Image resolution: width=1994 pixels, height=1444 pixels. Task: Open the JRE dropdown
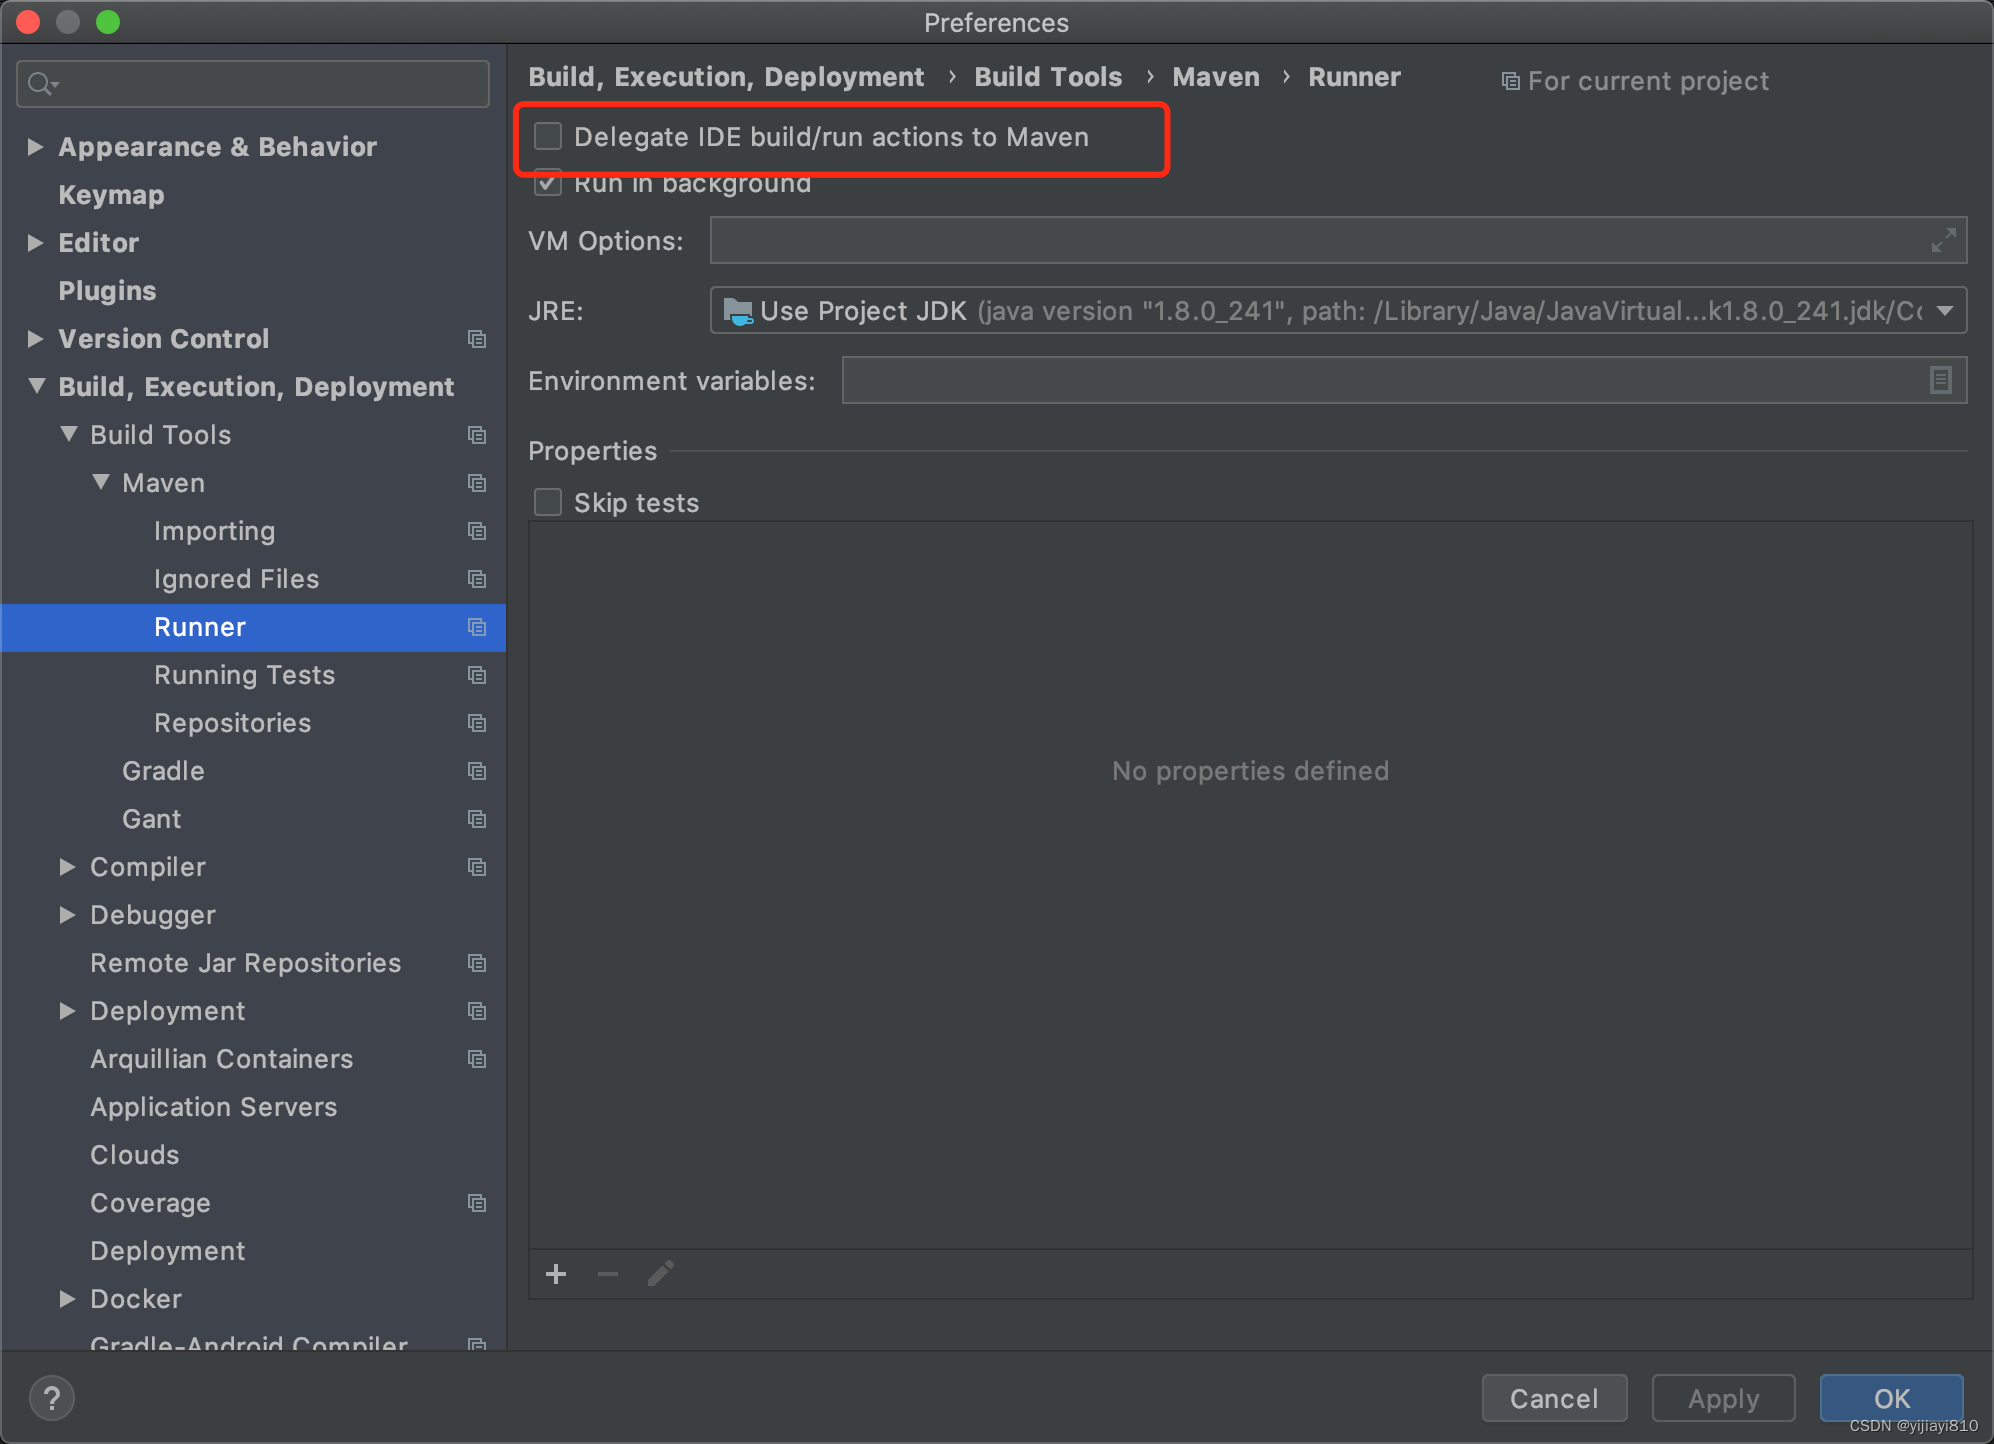(1944, 311)
